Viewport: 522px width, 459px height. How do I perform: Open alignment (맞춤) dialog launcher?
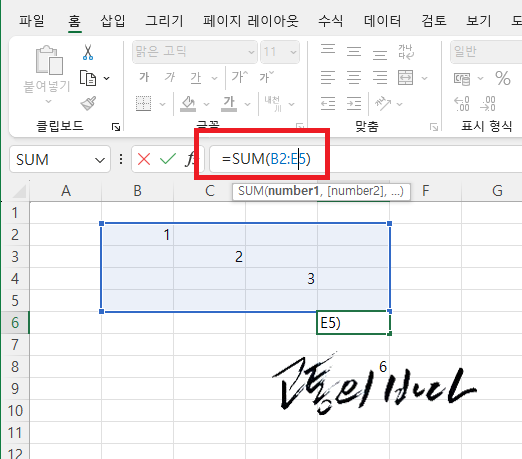pyautogui.click(x=434, y=127)
